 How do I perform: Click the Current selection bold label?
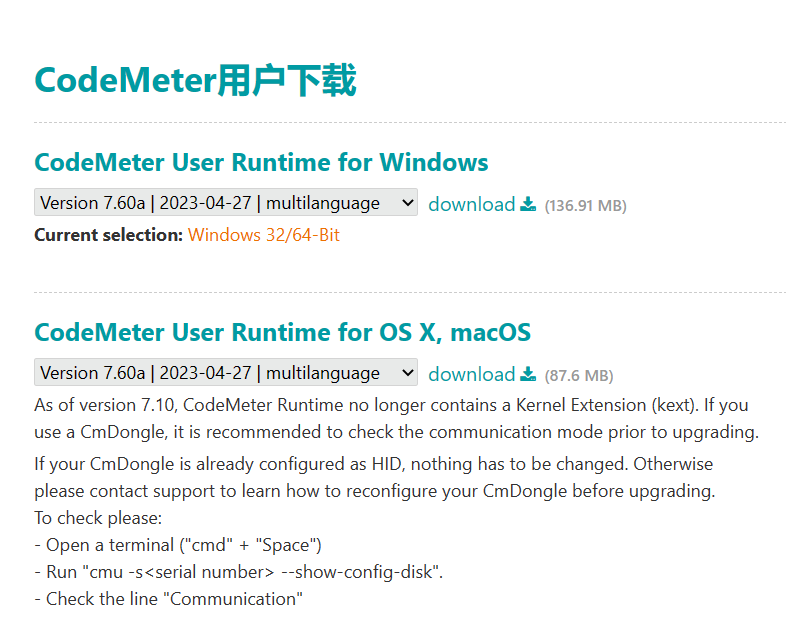(x=109, y=235)
